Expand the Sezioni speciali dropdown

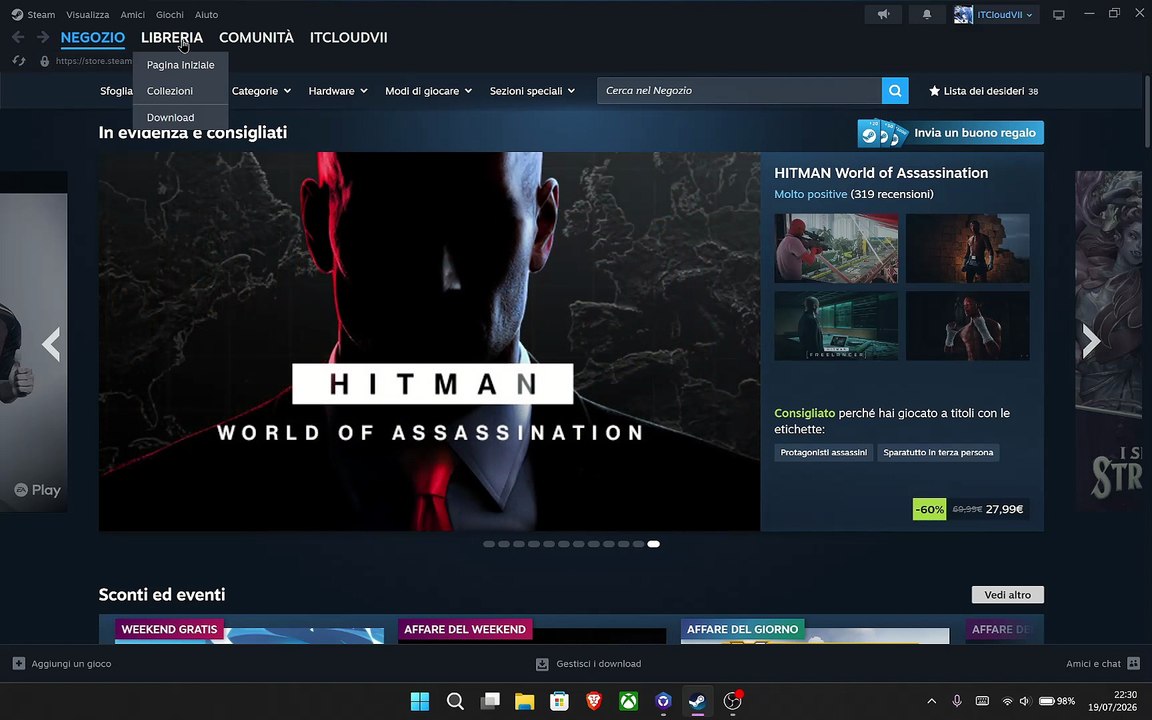[532, 91]
